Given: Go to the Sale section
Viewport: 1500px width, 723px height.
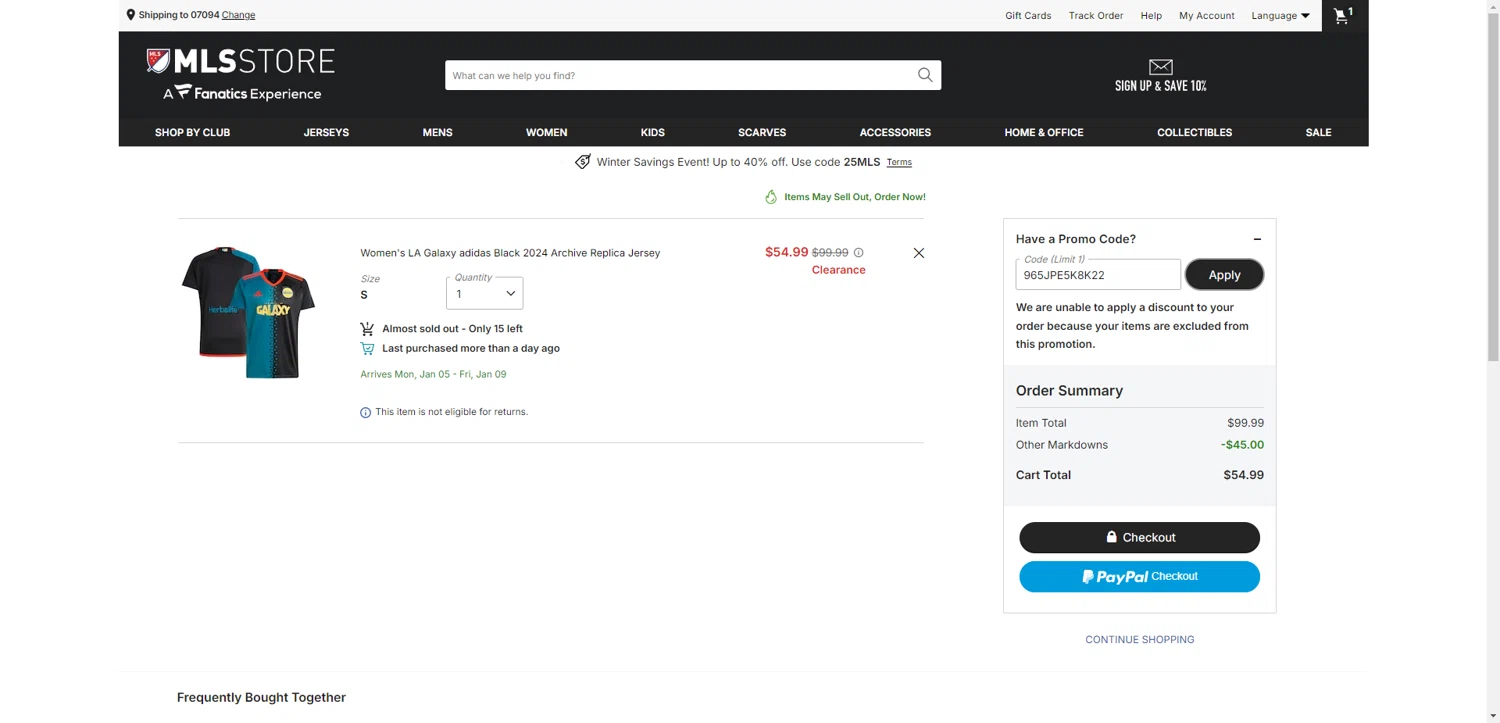Looking at the screenshot, I should click(x=1318, y=132).
